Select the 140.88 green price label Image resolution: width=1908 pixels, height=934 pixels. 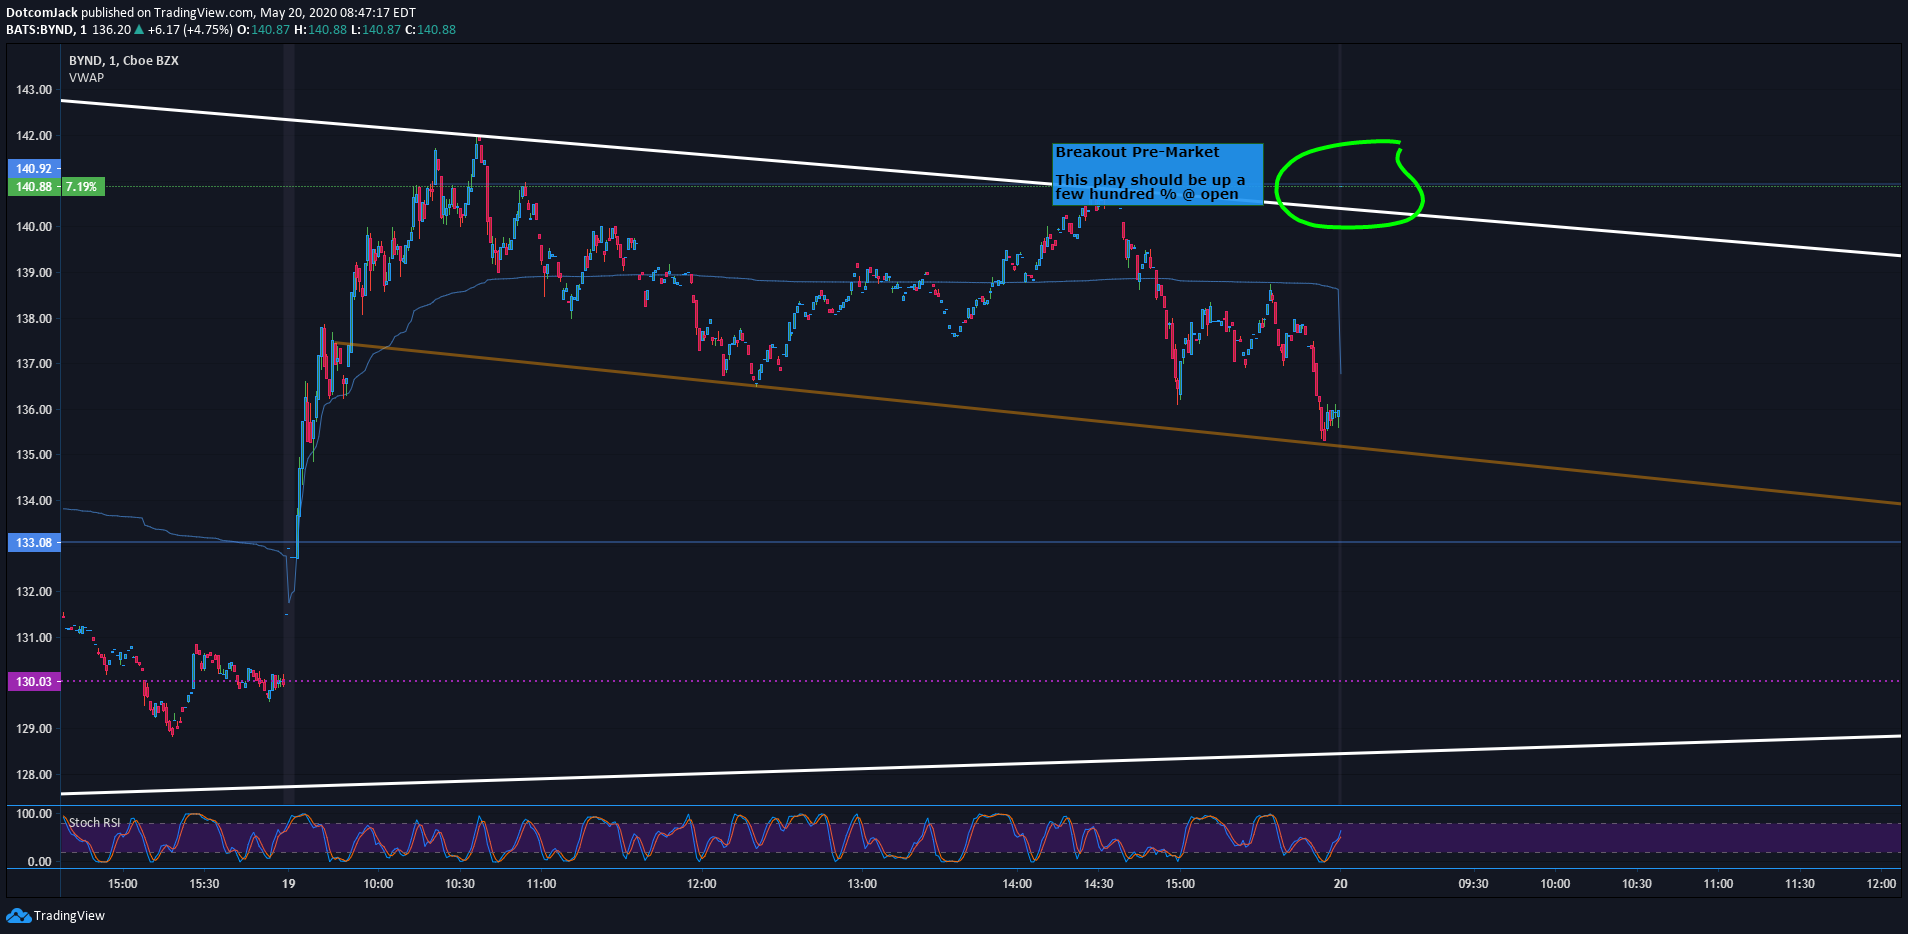[34, 187]
